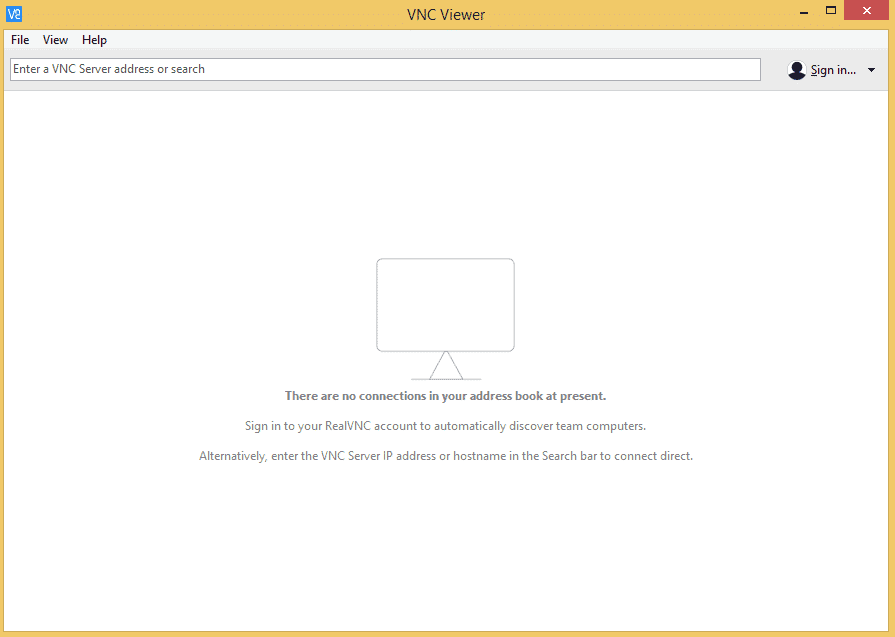Open the View menu
Screen dimensions: 895x637
pos(55,40)
